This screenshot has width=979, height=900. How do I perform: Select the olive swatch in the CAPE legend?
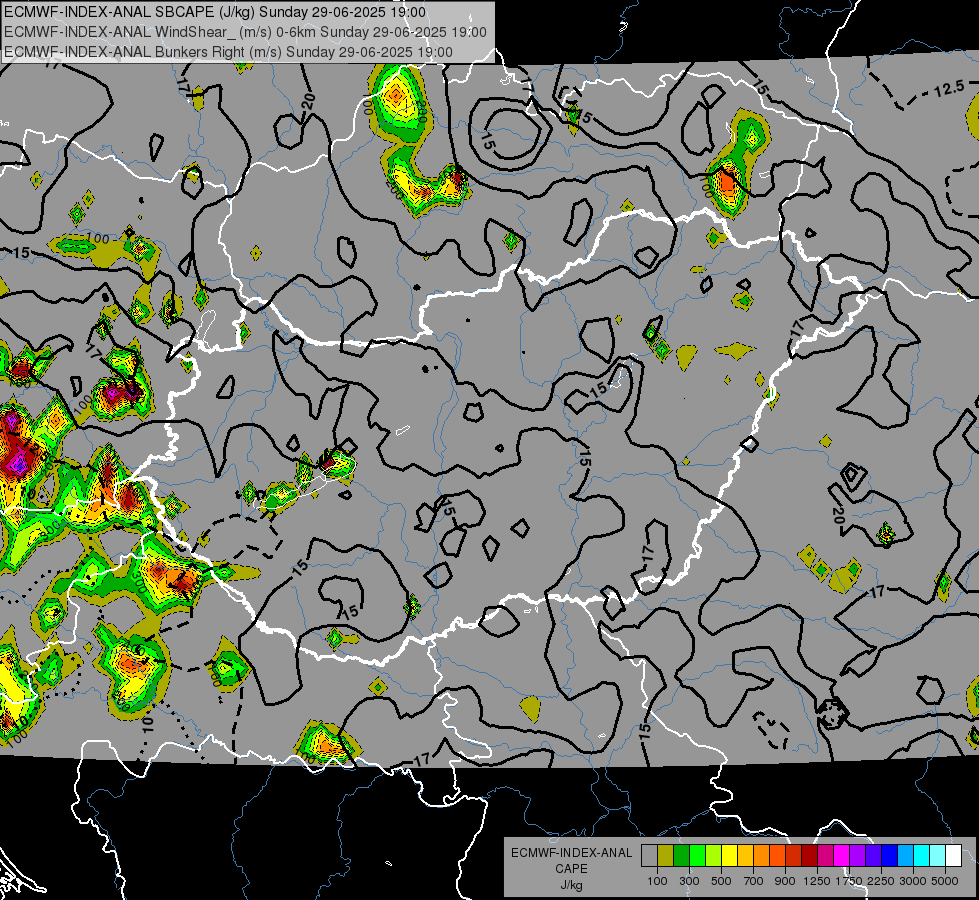click(x=666, y=856)
